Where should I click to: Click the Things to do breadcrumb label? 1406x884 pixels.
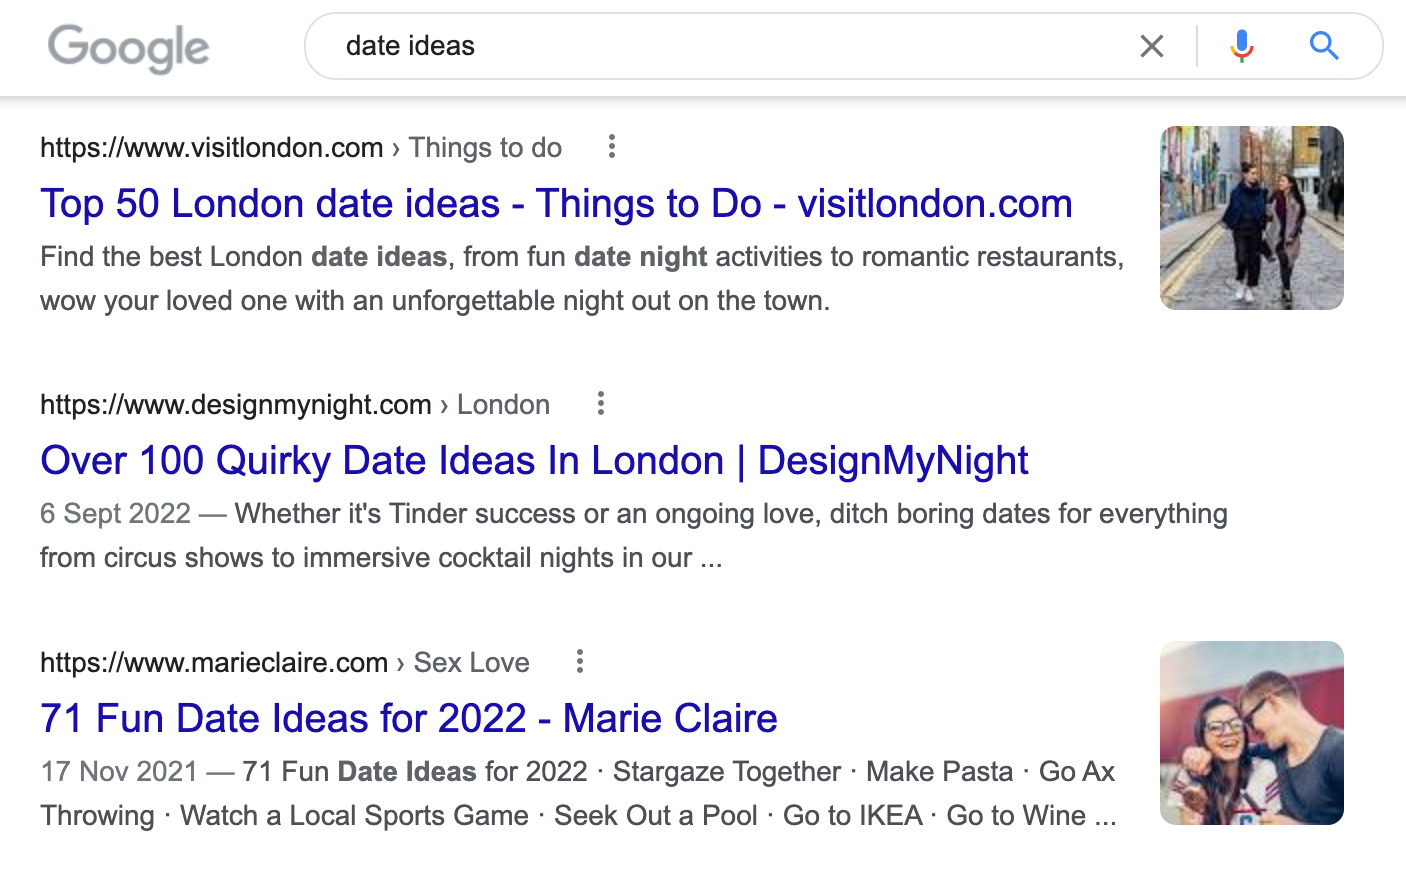pos(485,147)
